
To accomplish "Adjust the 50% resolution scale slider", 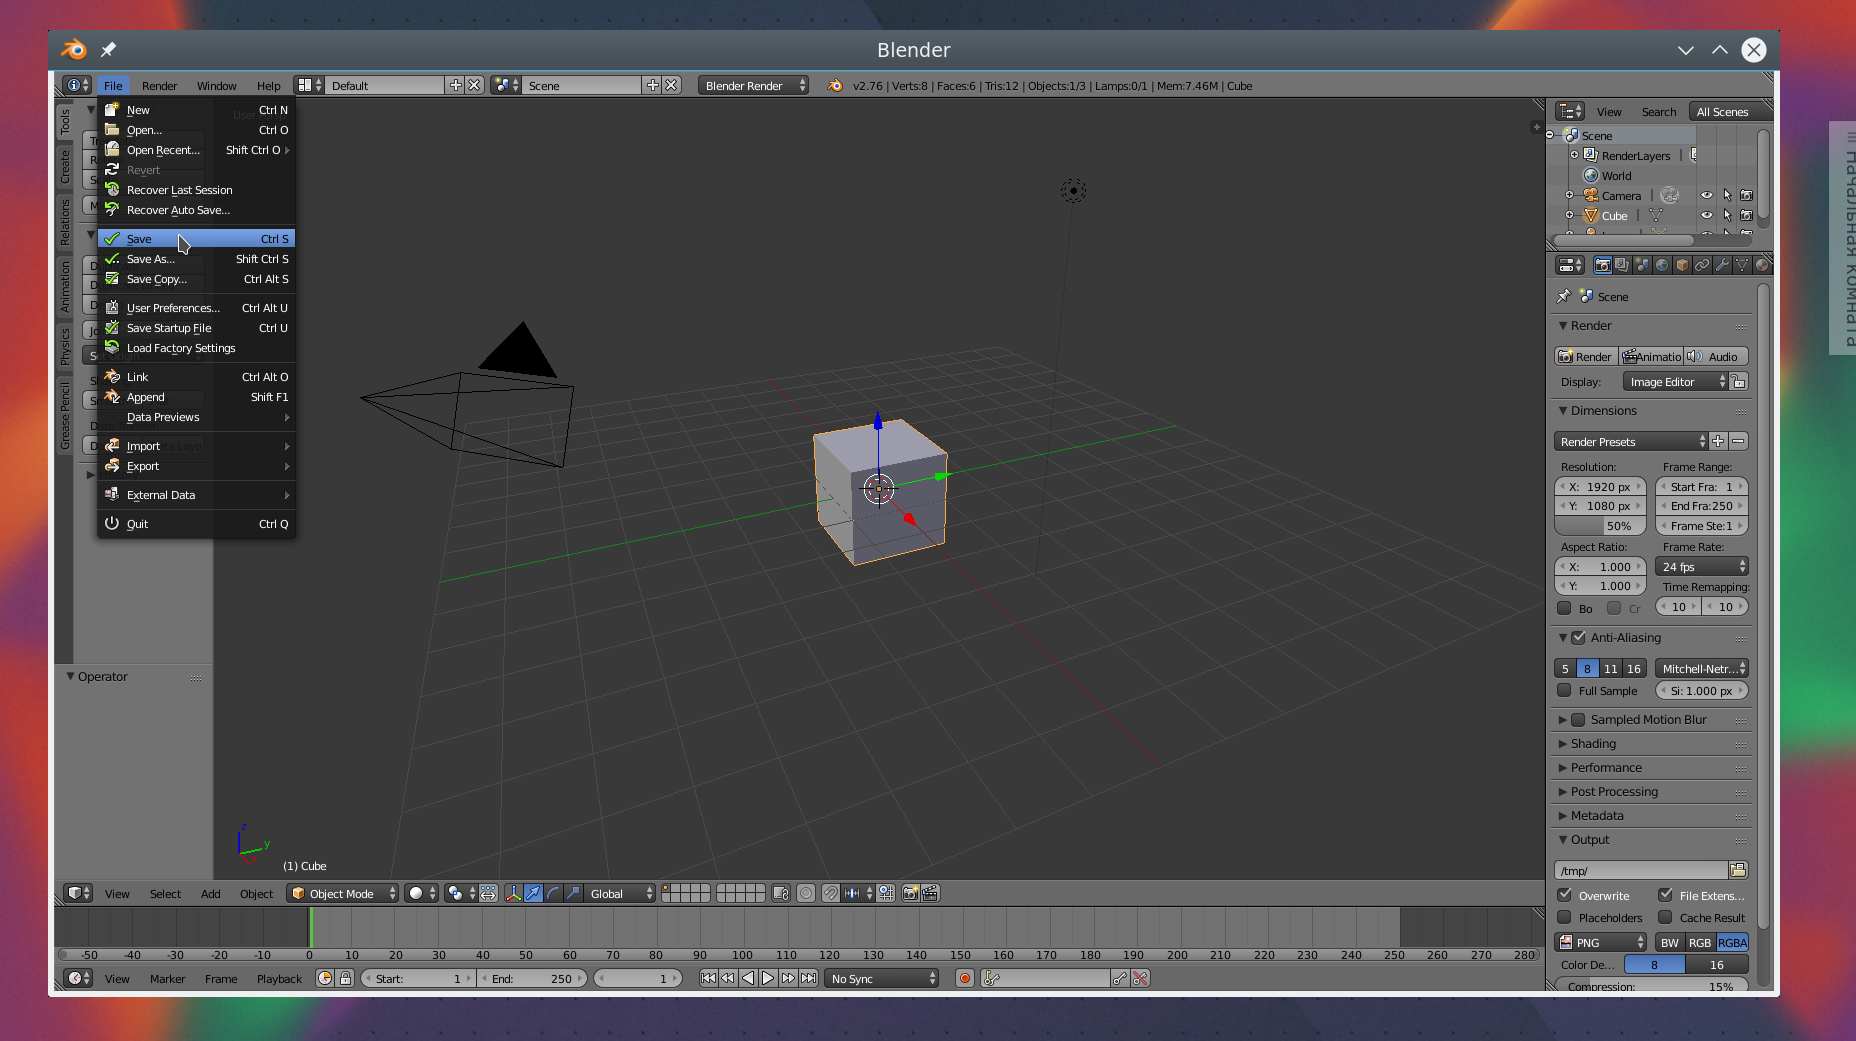I will coord(1601,526).
